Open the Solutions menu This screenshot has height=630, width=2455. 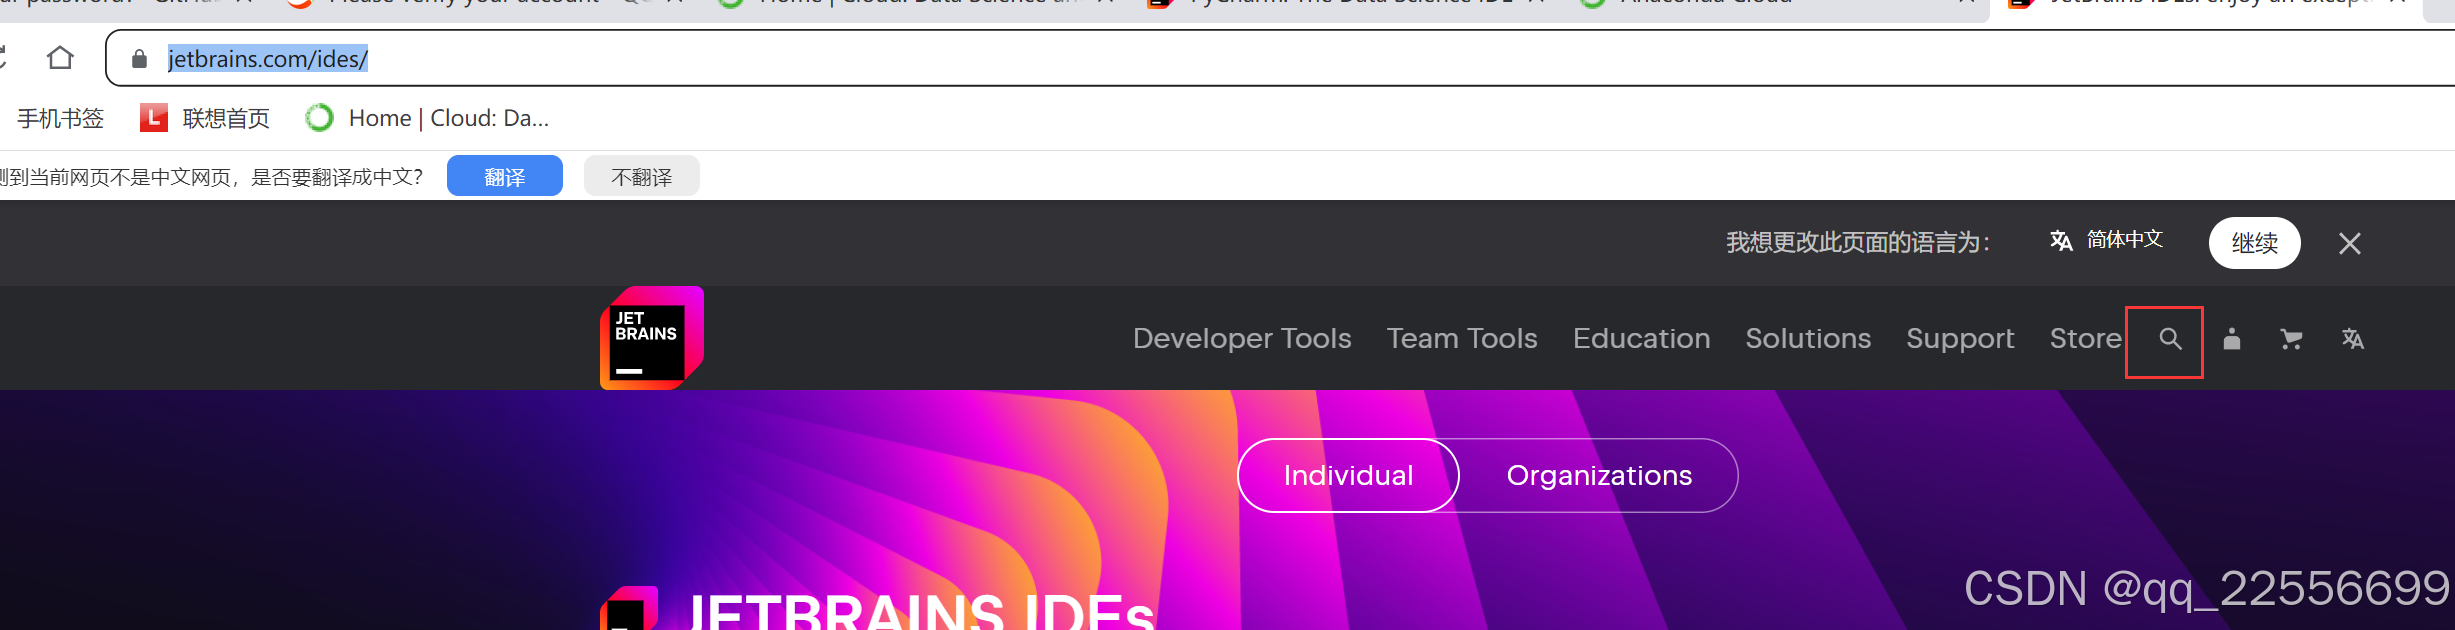(1808, 339)
